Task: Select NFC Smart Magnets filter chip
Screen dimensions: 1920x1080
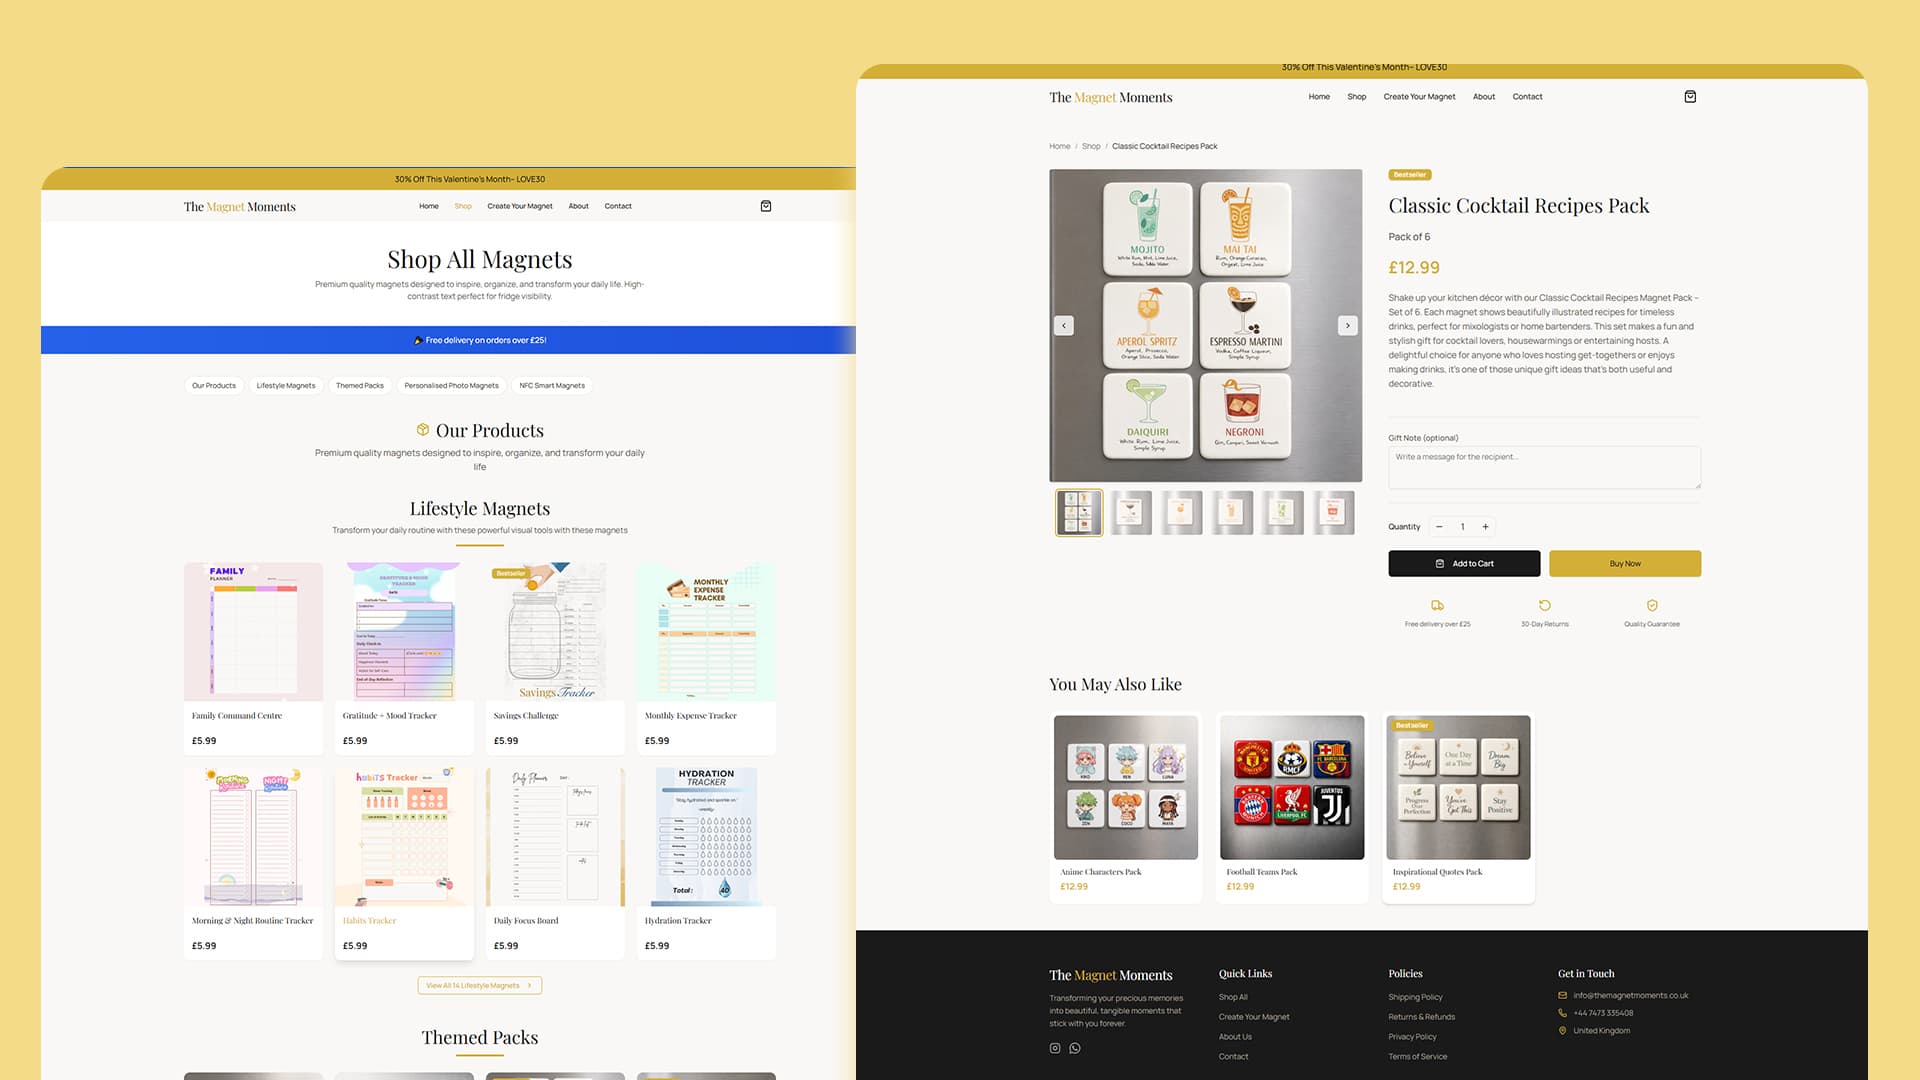Action: coord(552,385)
